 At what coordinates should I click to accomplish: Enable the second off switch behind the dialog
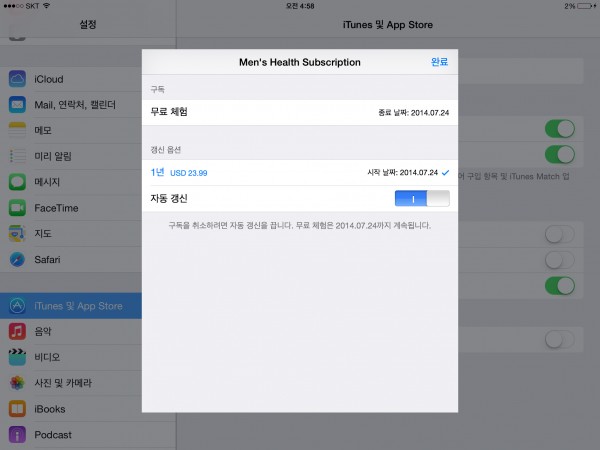click(x=559, y=260)
